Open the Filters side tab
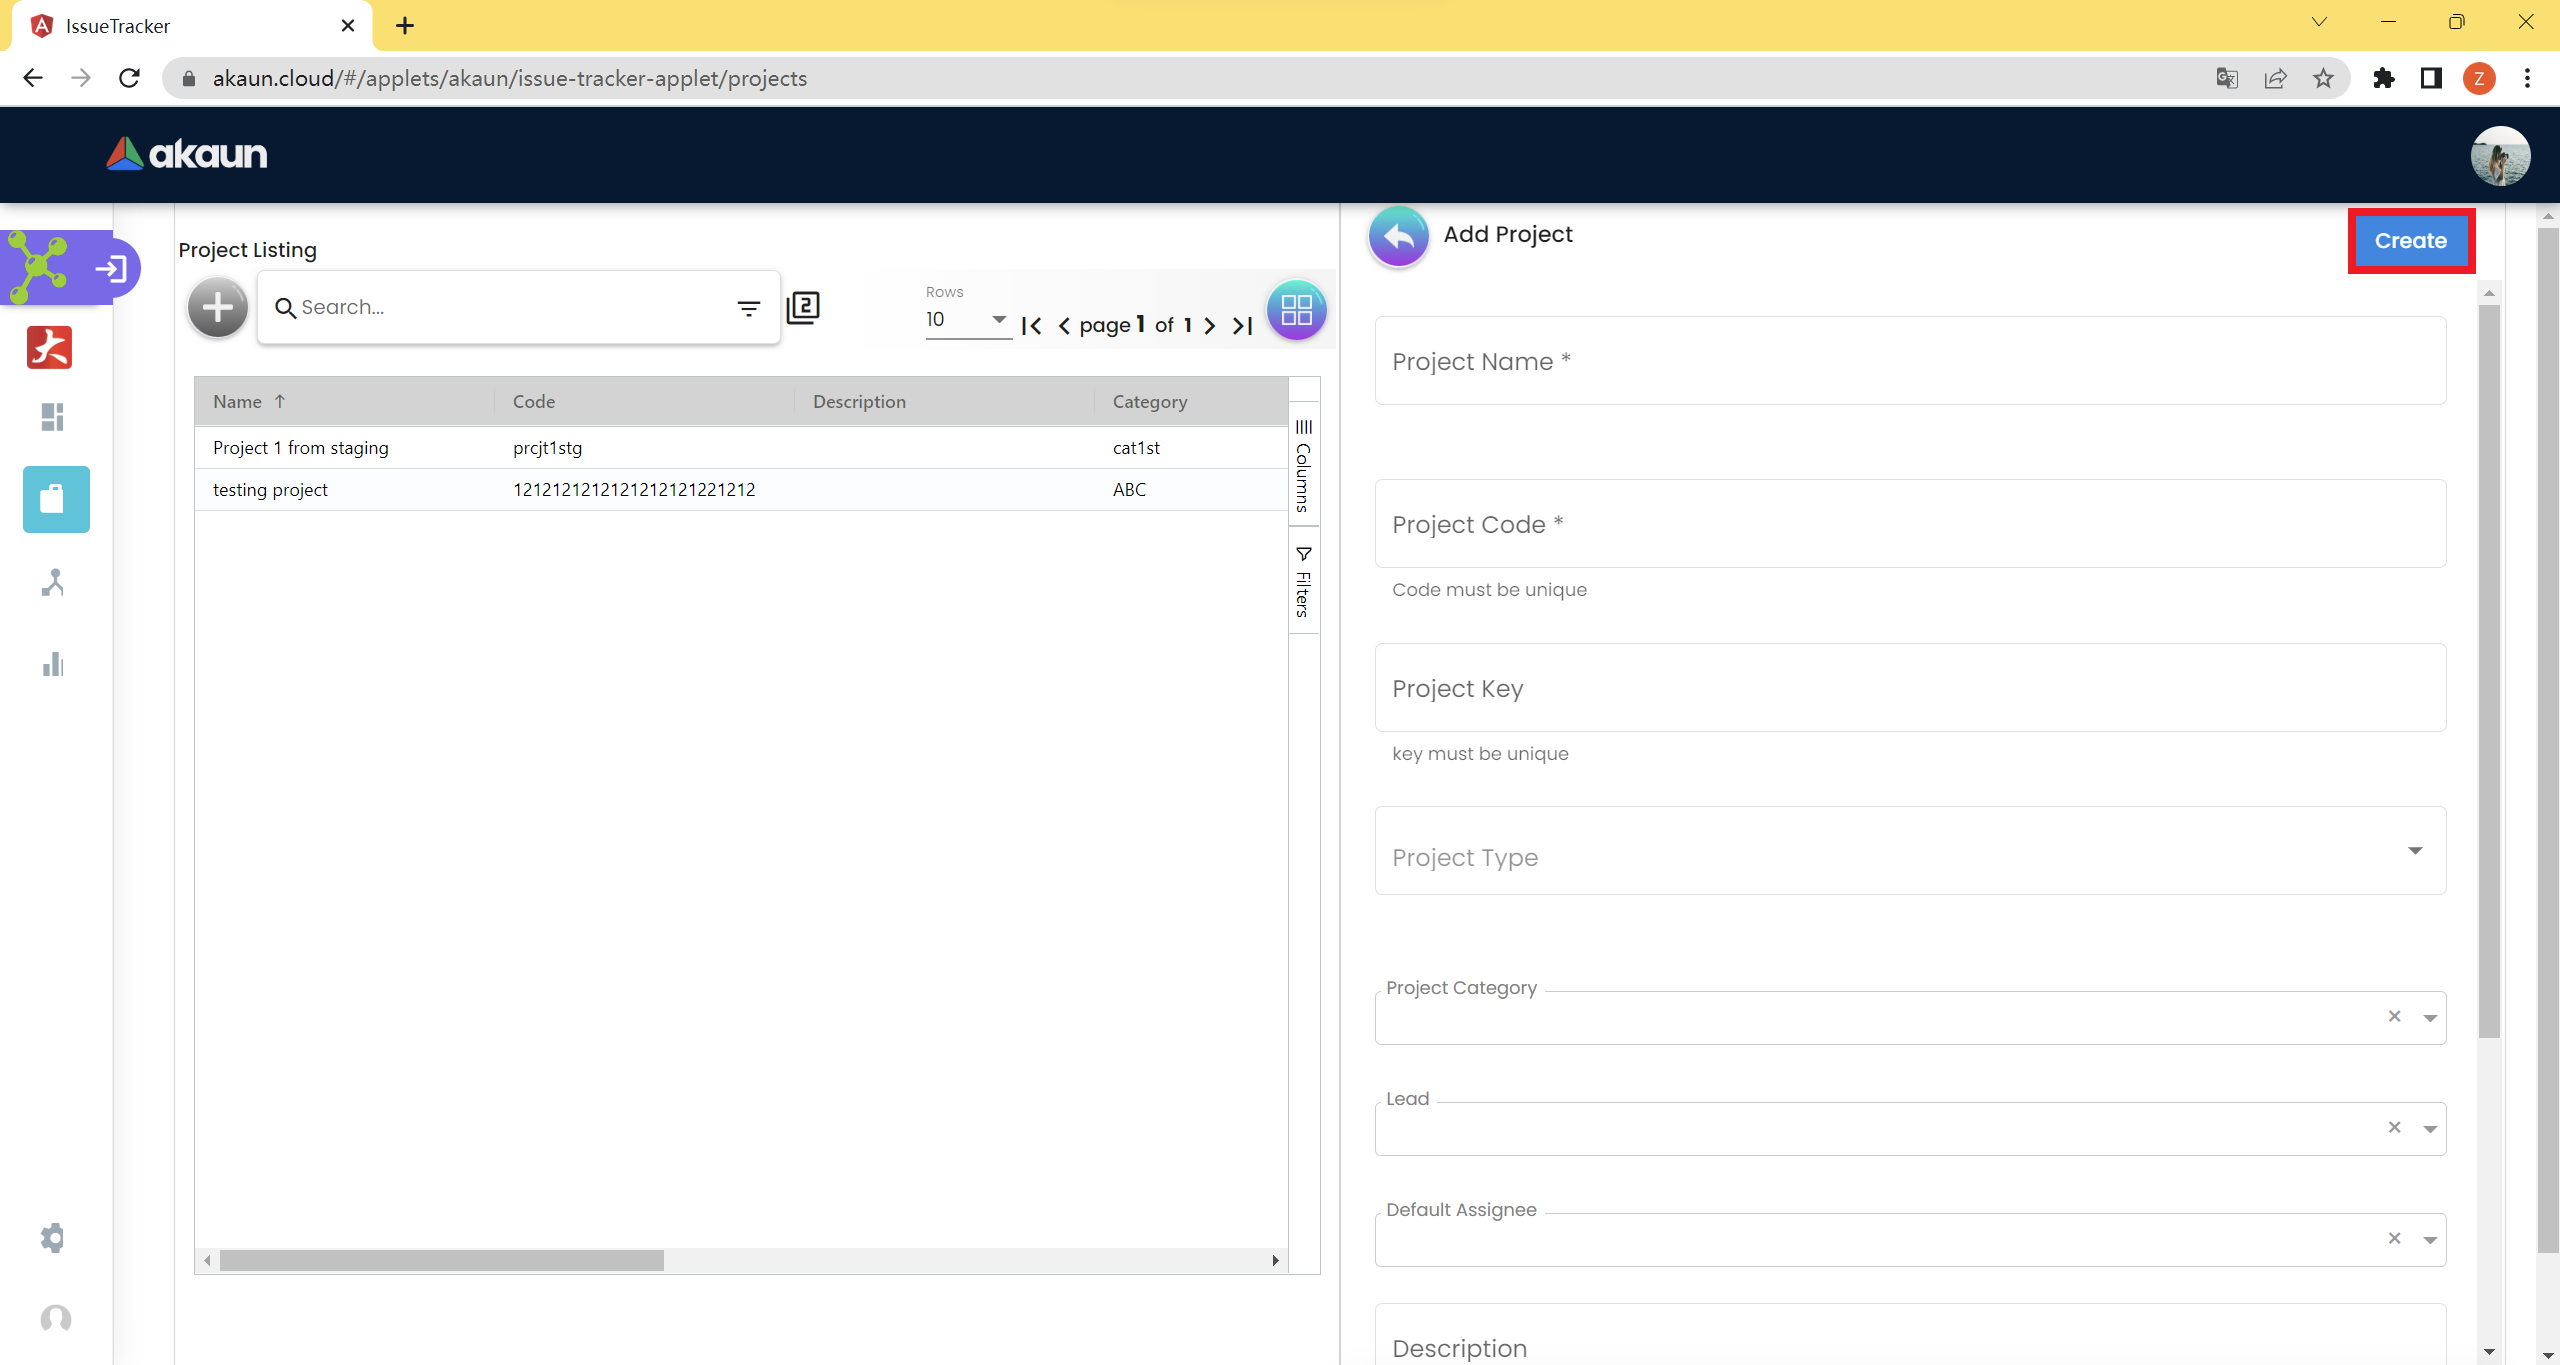The height and width of the screenshot is (1365, 2560). (x=1303, y=582)
